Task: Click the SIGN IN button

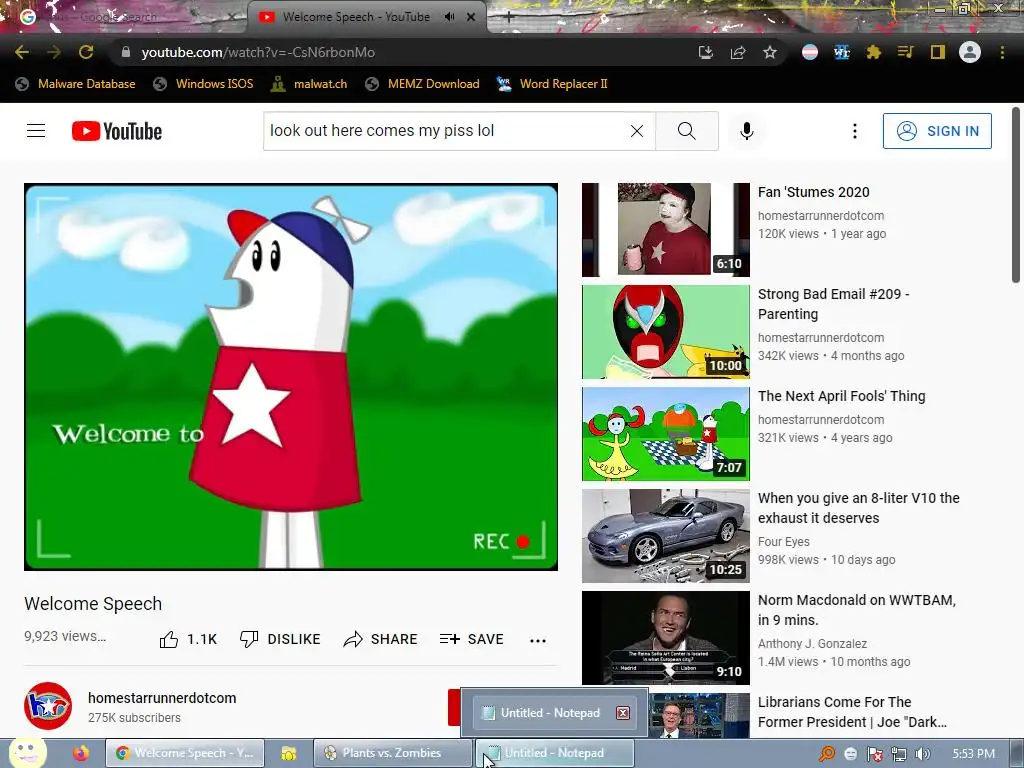Action: (x=937, y=131)
